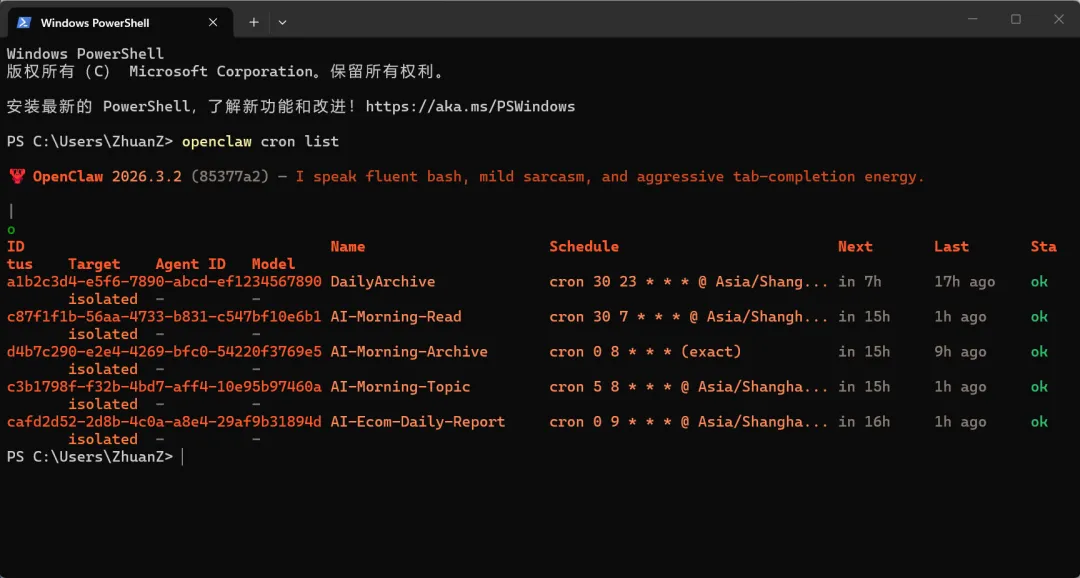The image size is (1080, 578).
Task: Click the Schedule column header
Action: point(584,247)
